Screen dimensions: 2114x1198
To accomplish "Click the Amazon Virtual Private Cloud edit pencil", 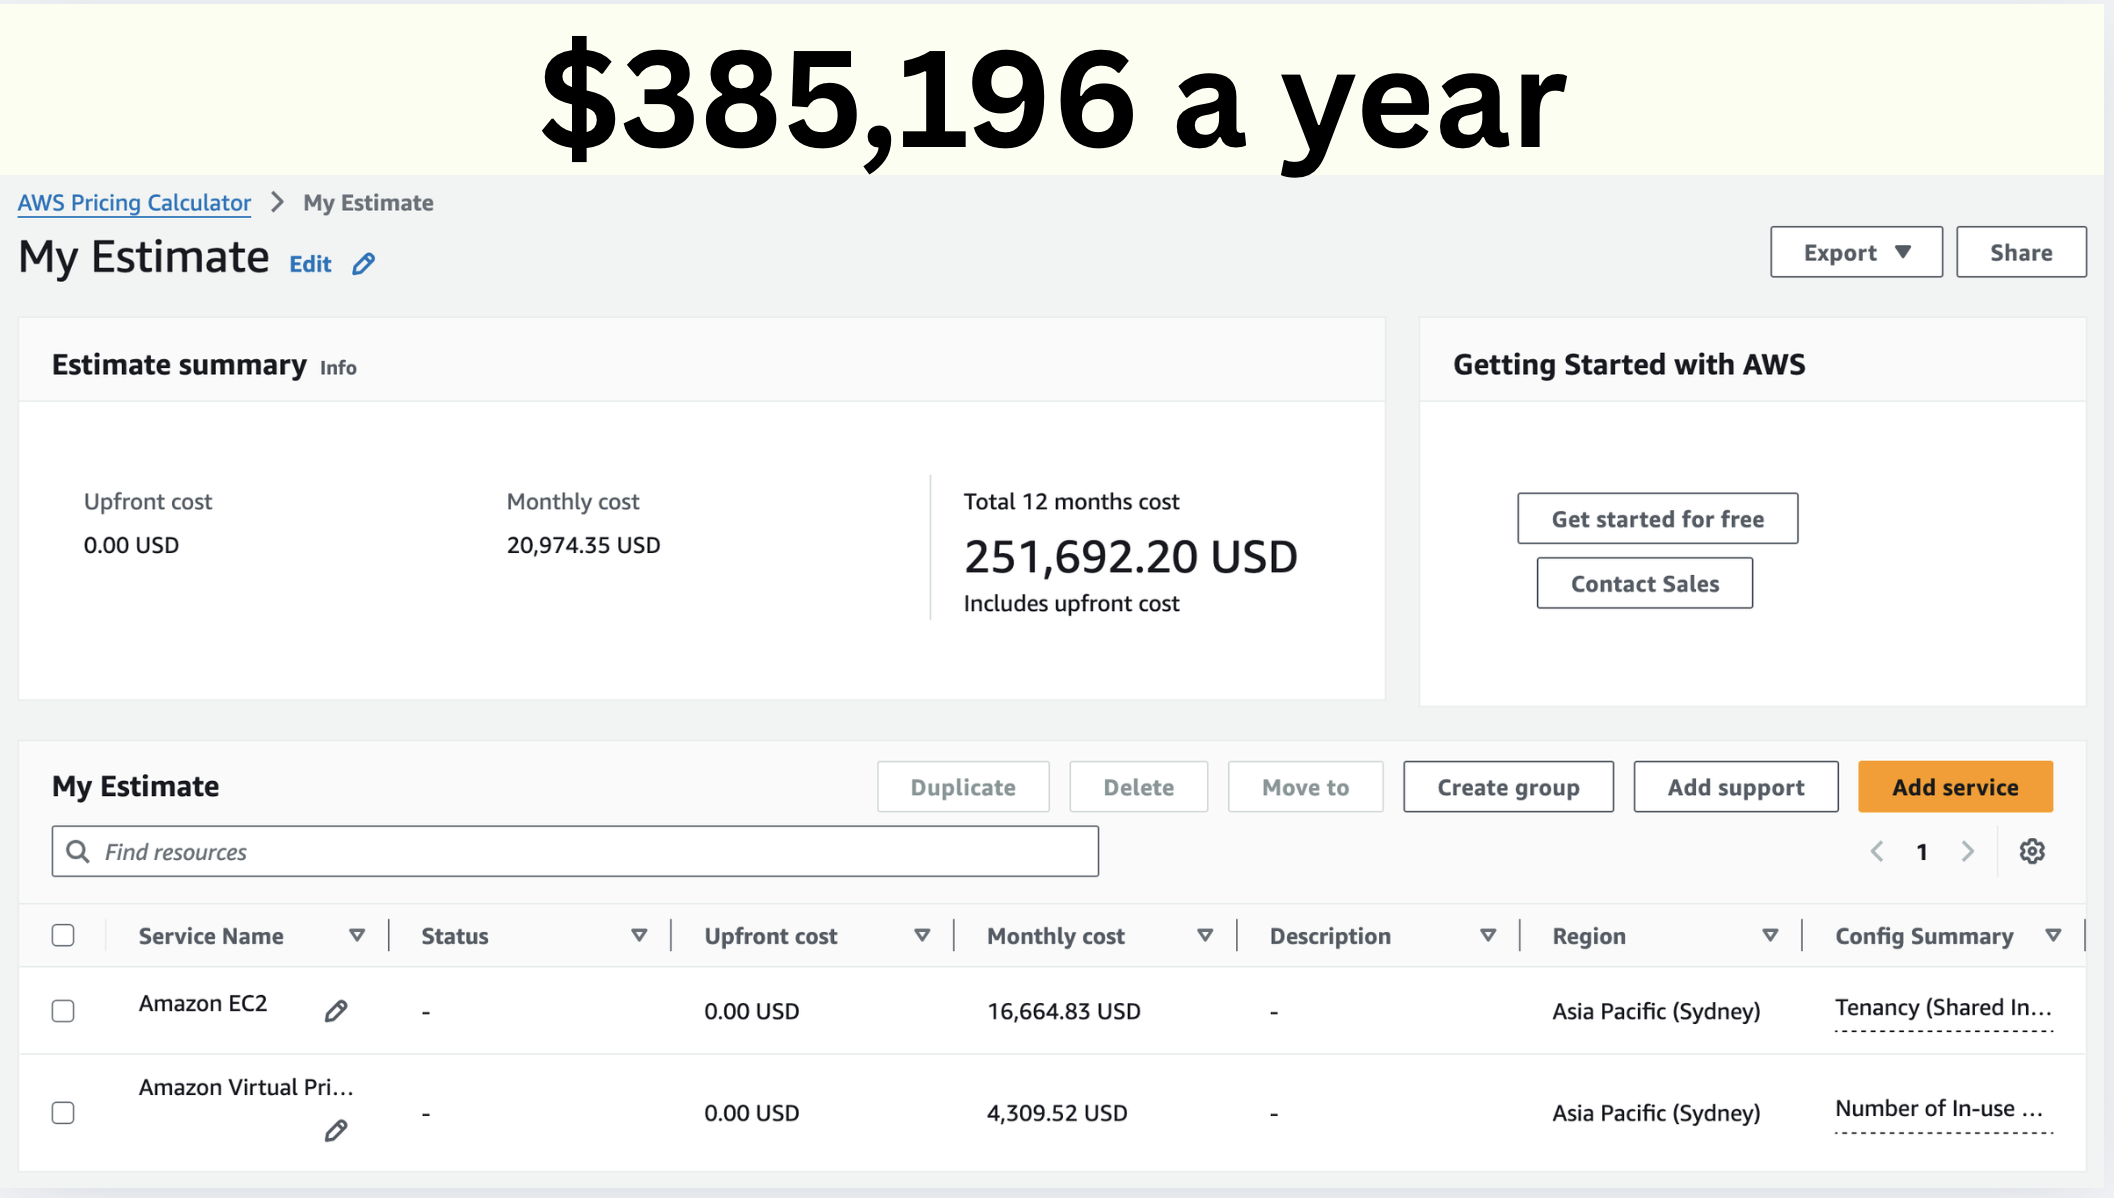I will tap(336, 1131).
